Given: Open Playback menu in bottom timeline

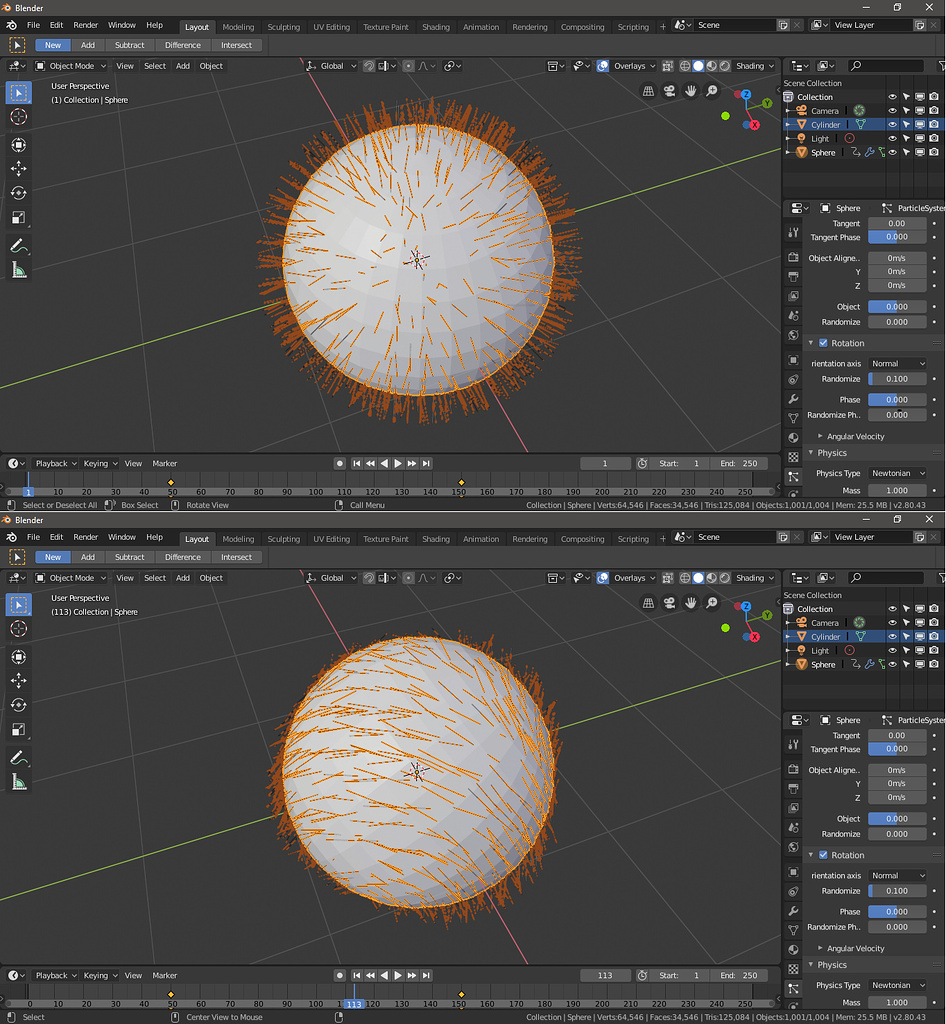Looking at the screenshot, I should tap(55, 975).
